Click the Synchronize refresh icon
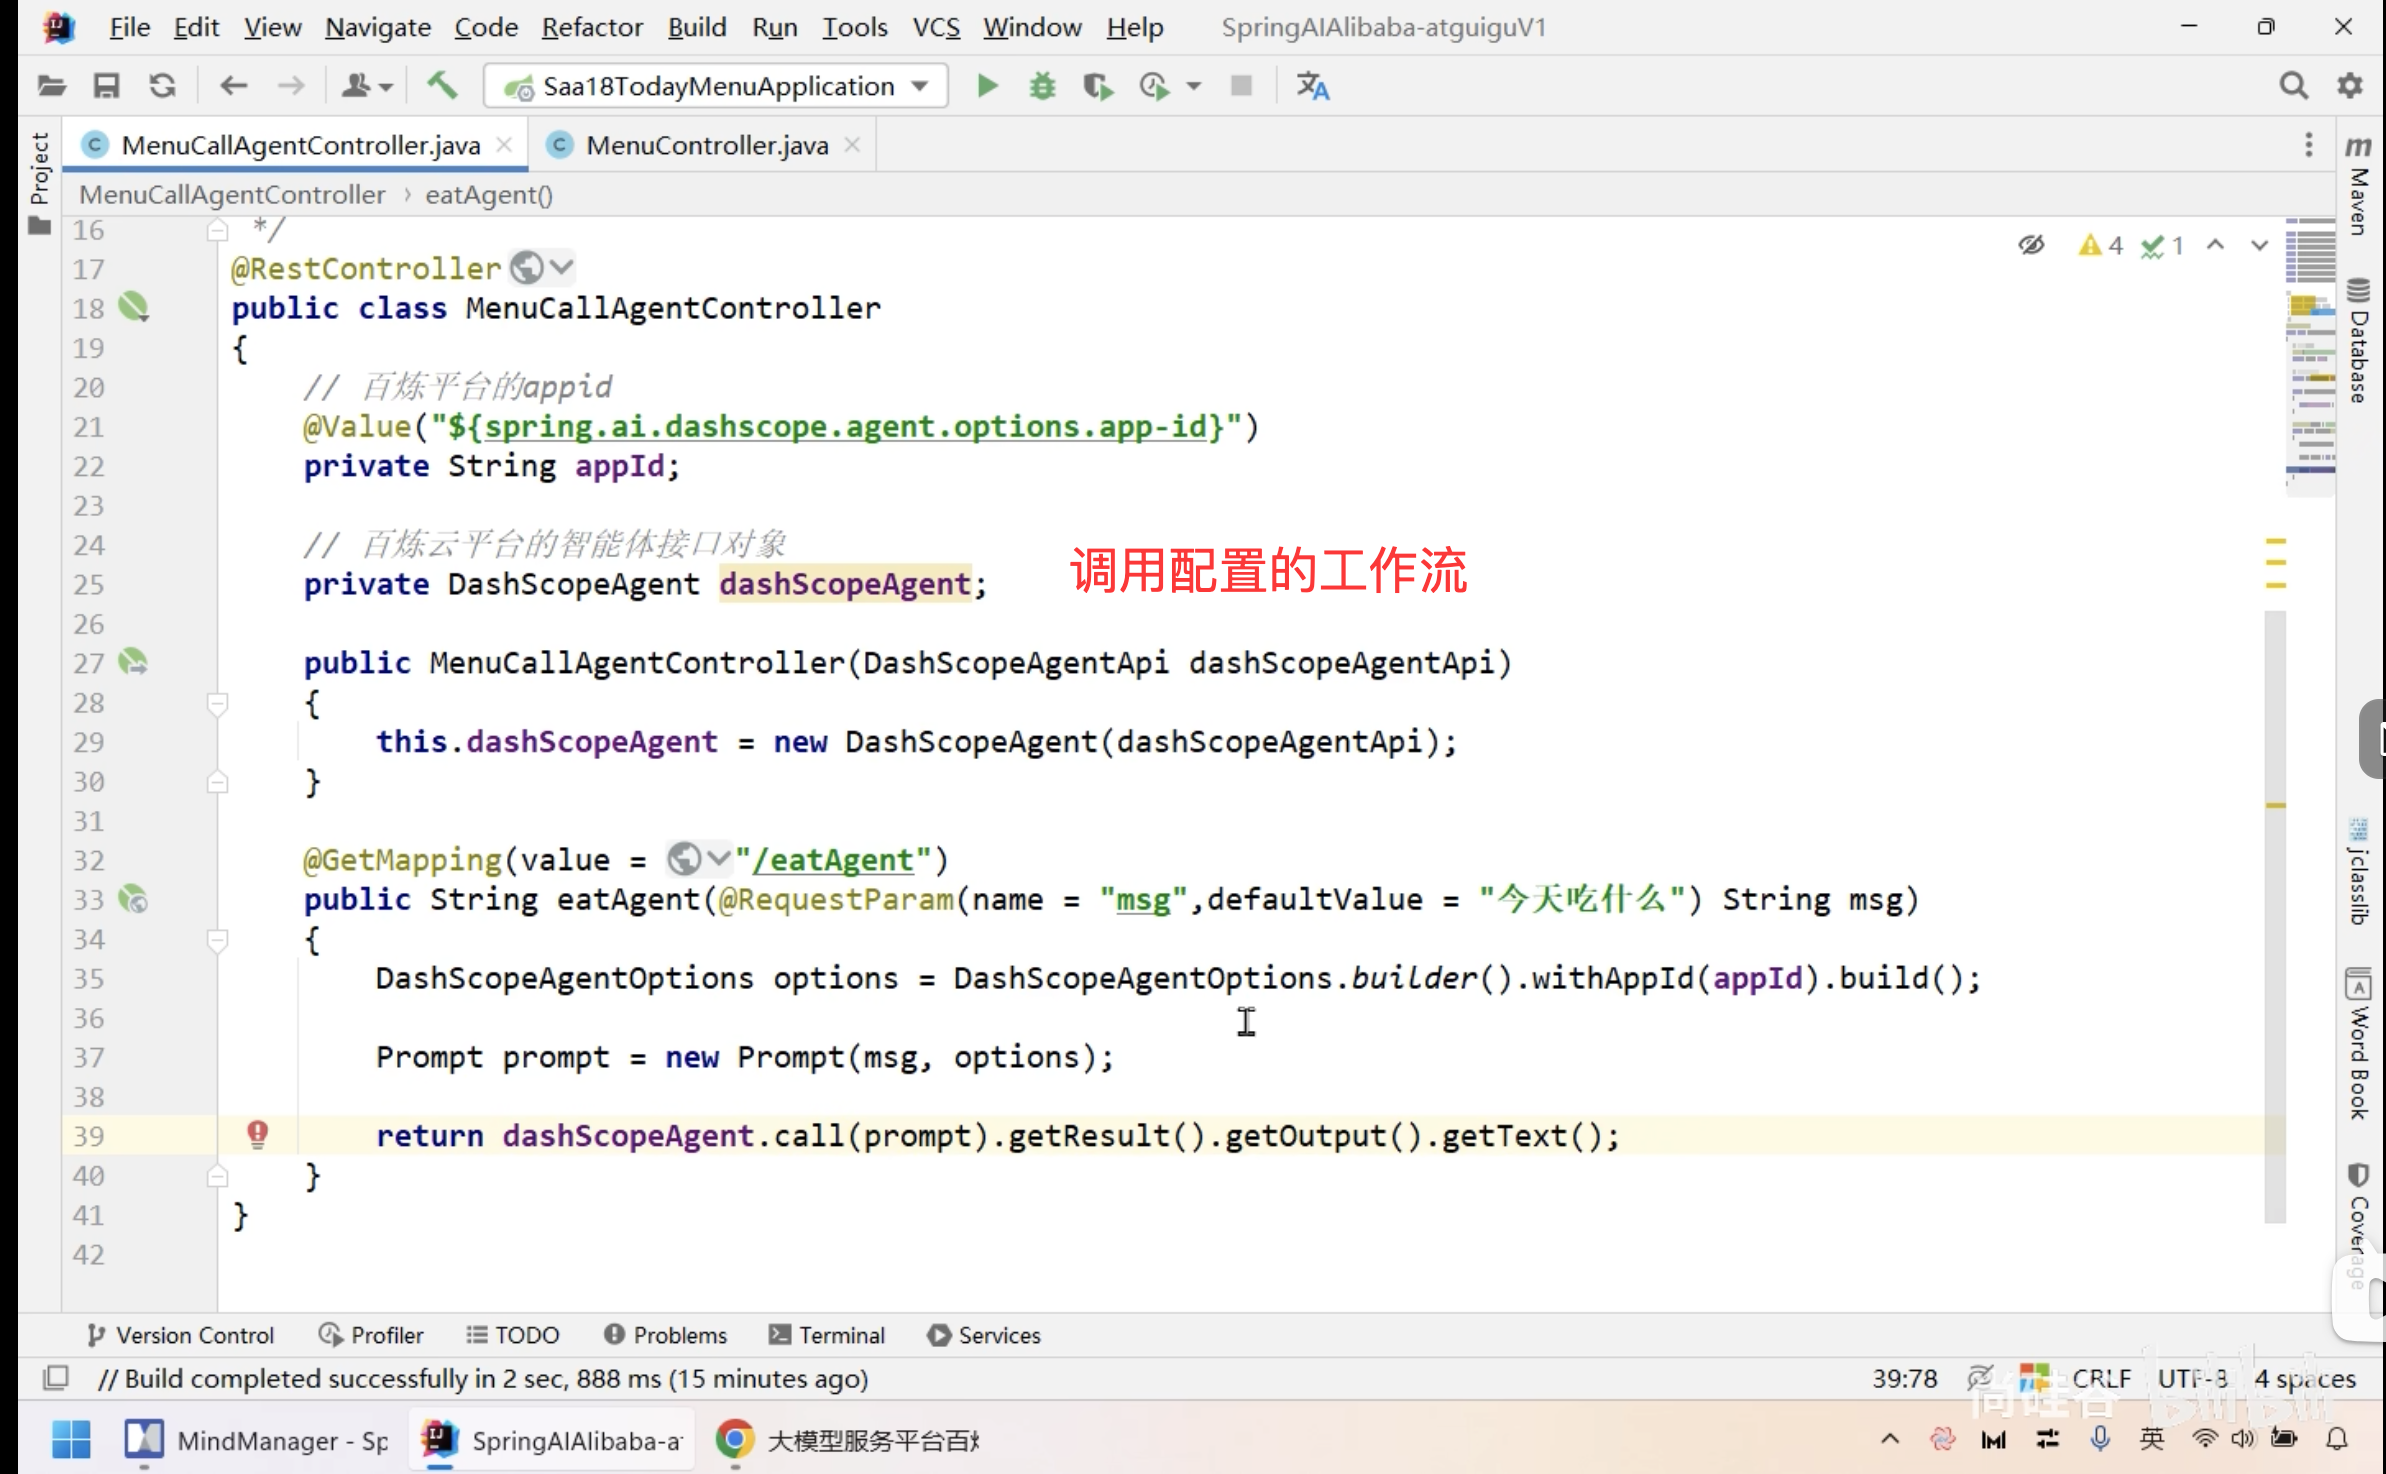This screenshot has width=2386, height=1474. 162,86
